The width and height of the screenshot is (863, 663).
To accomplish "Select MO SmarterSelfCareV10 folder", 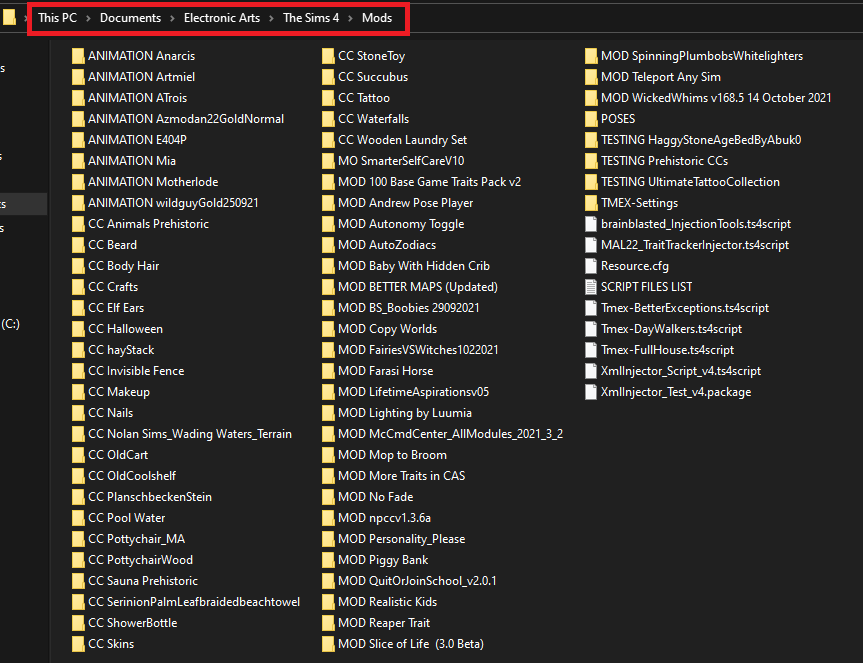I will point(393,161).
